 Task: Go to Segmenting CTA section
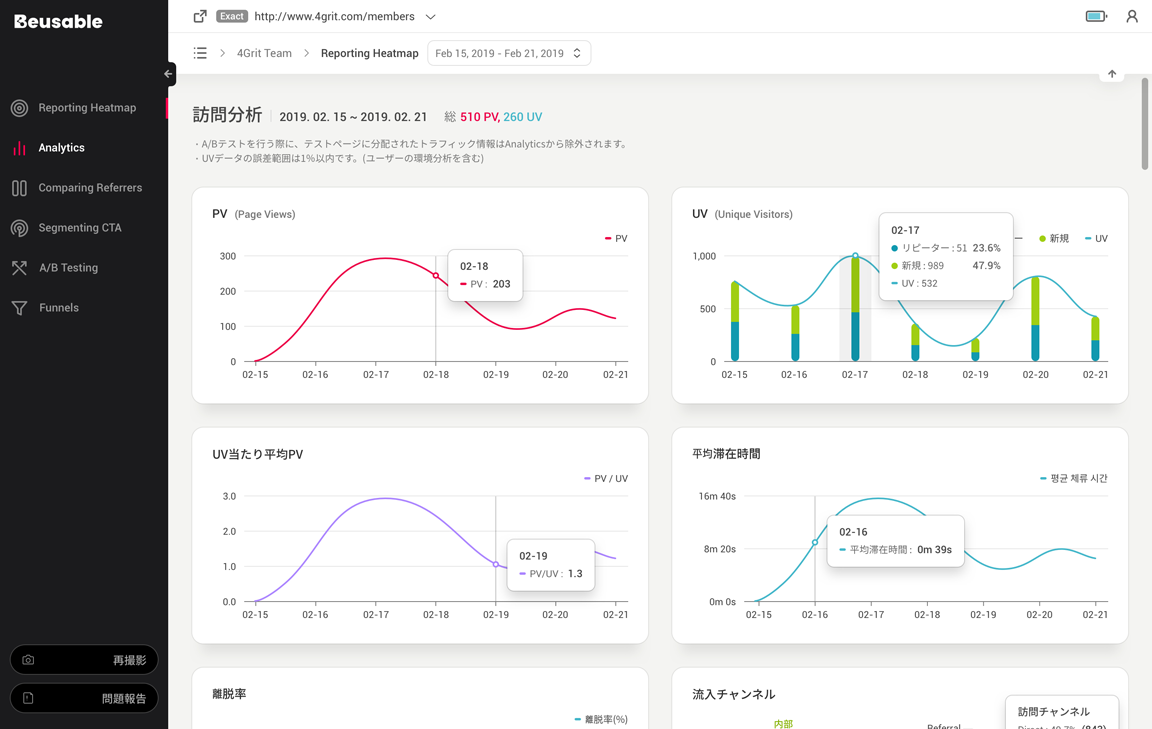[x=80, y=228]
